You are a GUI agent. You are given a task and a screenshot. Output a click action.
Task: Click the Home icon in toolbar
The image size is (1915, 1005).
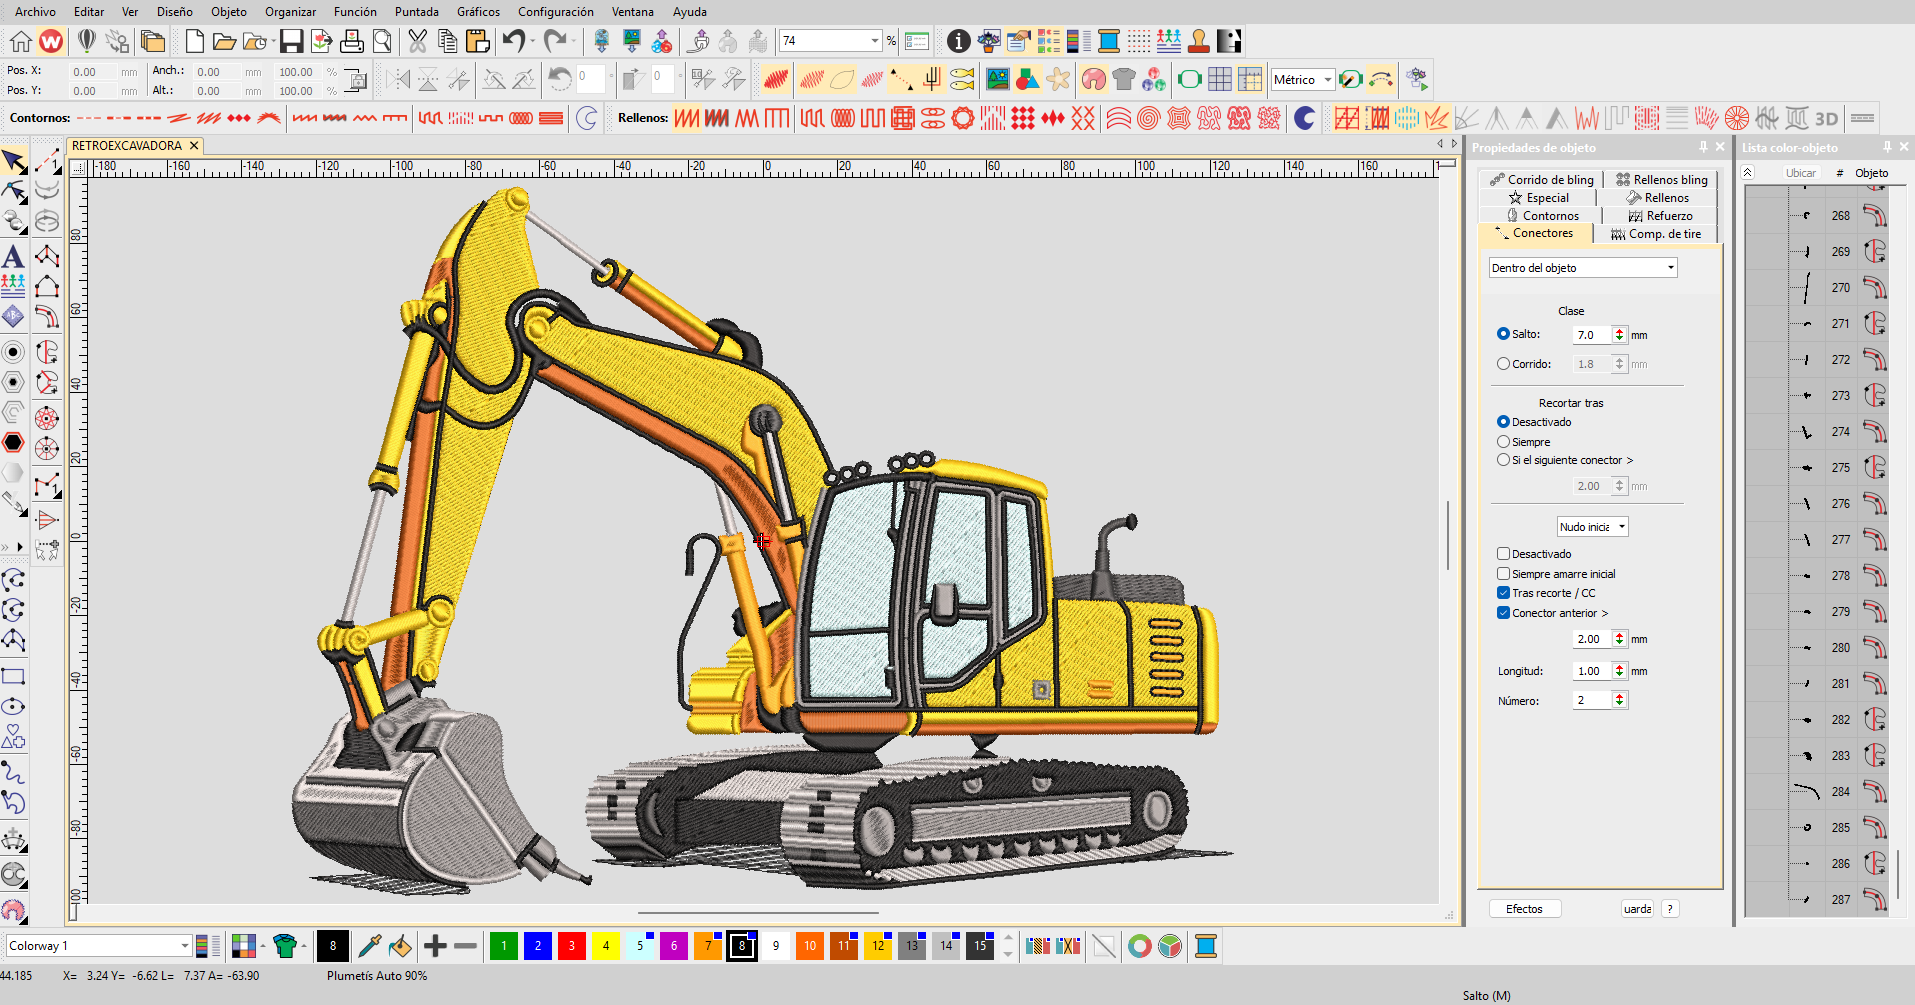(x=20, y=41)
